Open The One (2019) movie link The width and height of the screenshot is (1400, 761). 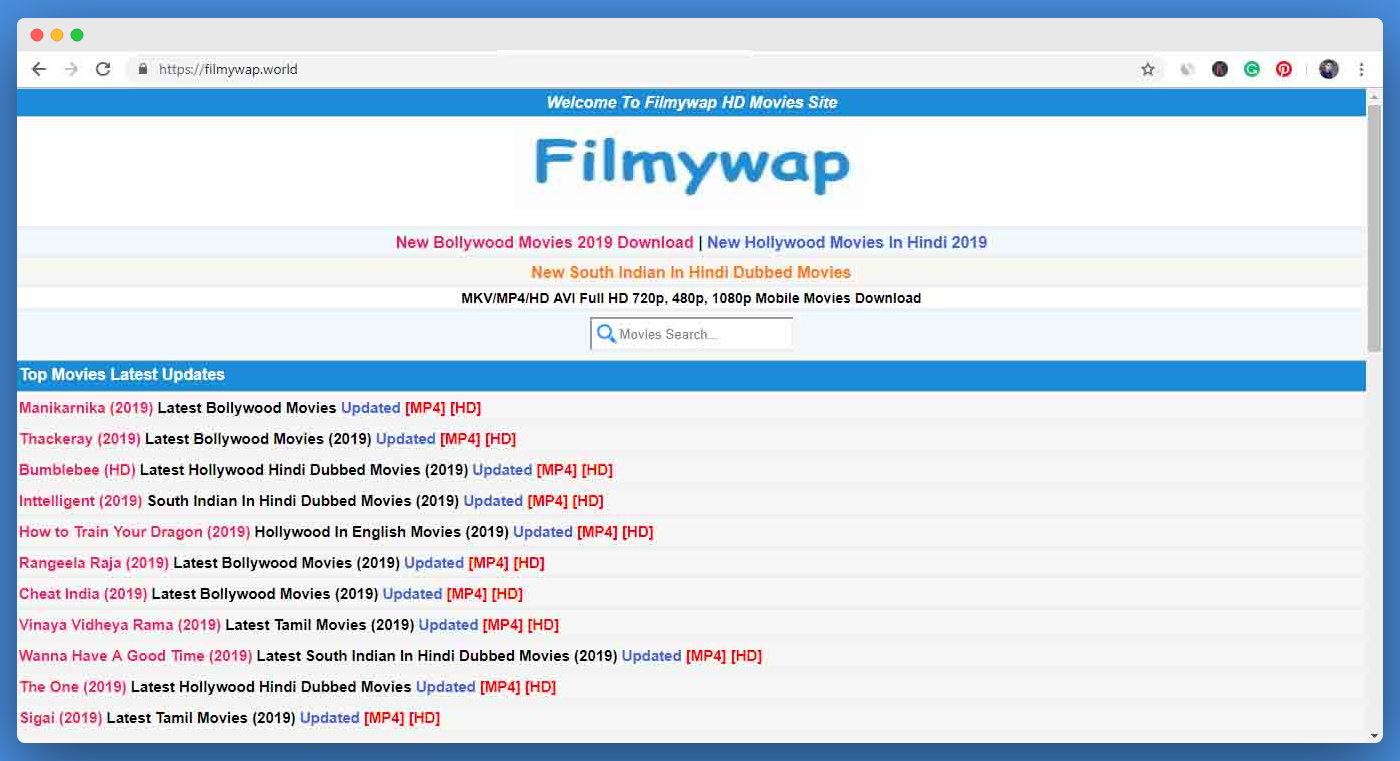[73, 687]
